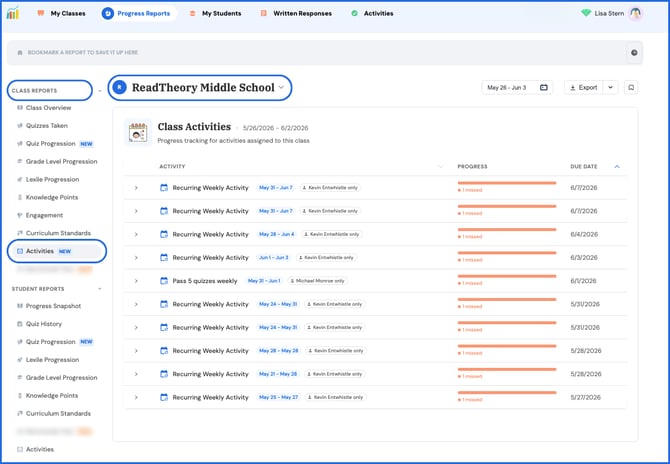Expand the row due 6/3/2026

(x=136, y=258)
